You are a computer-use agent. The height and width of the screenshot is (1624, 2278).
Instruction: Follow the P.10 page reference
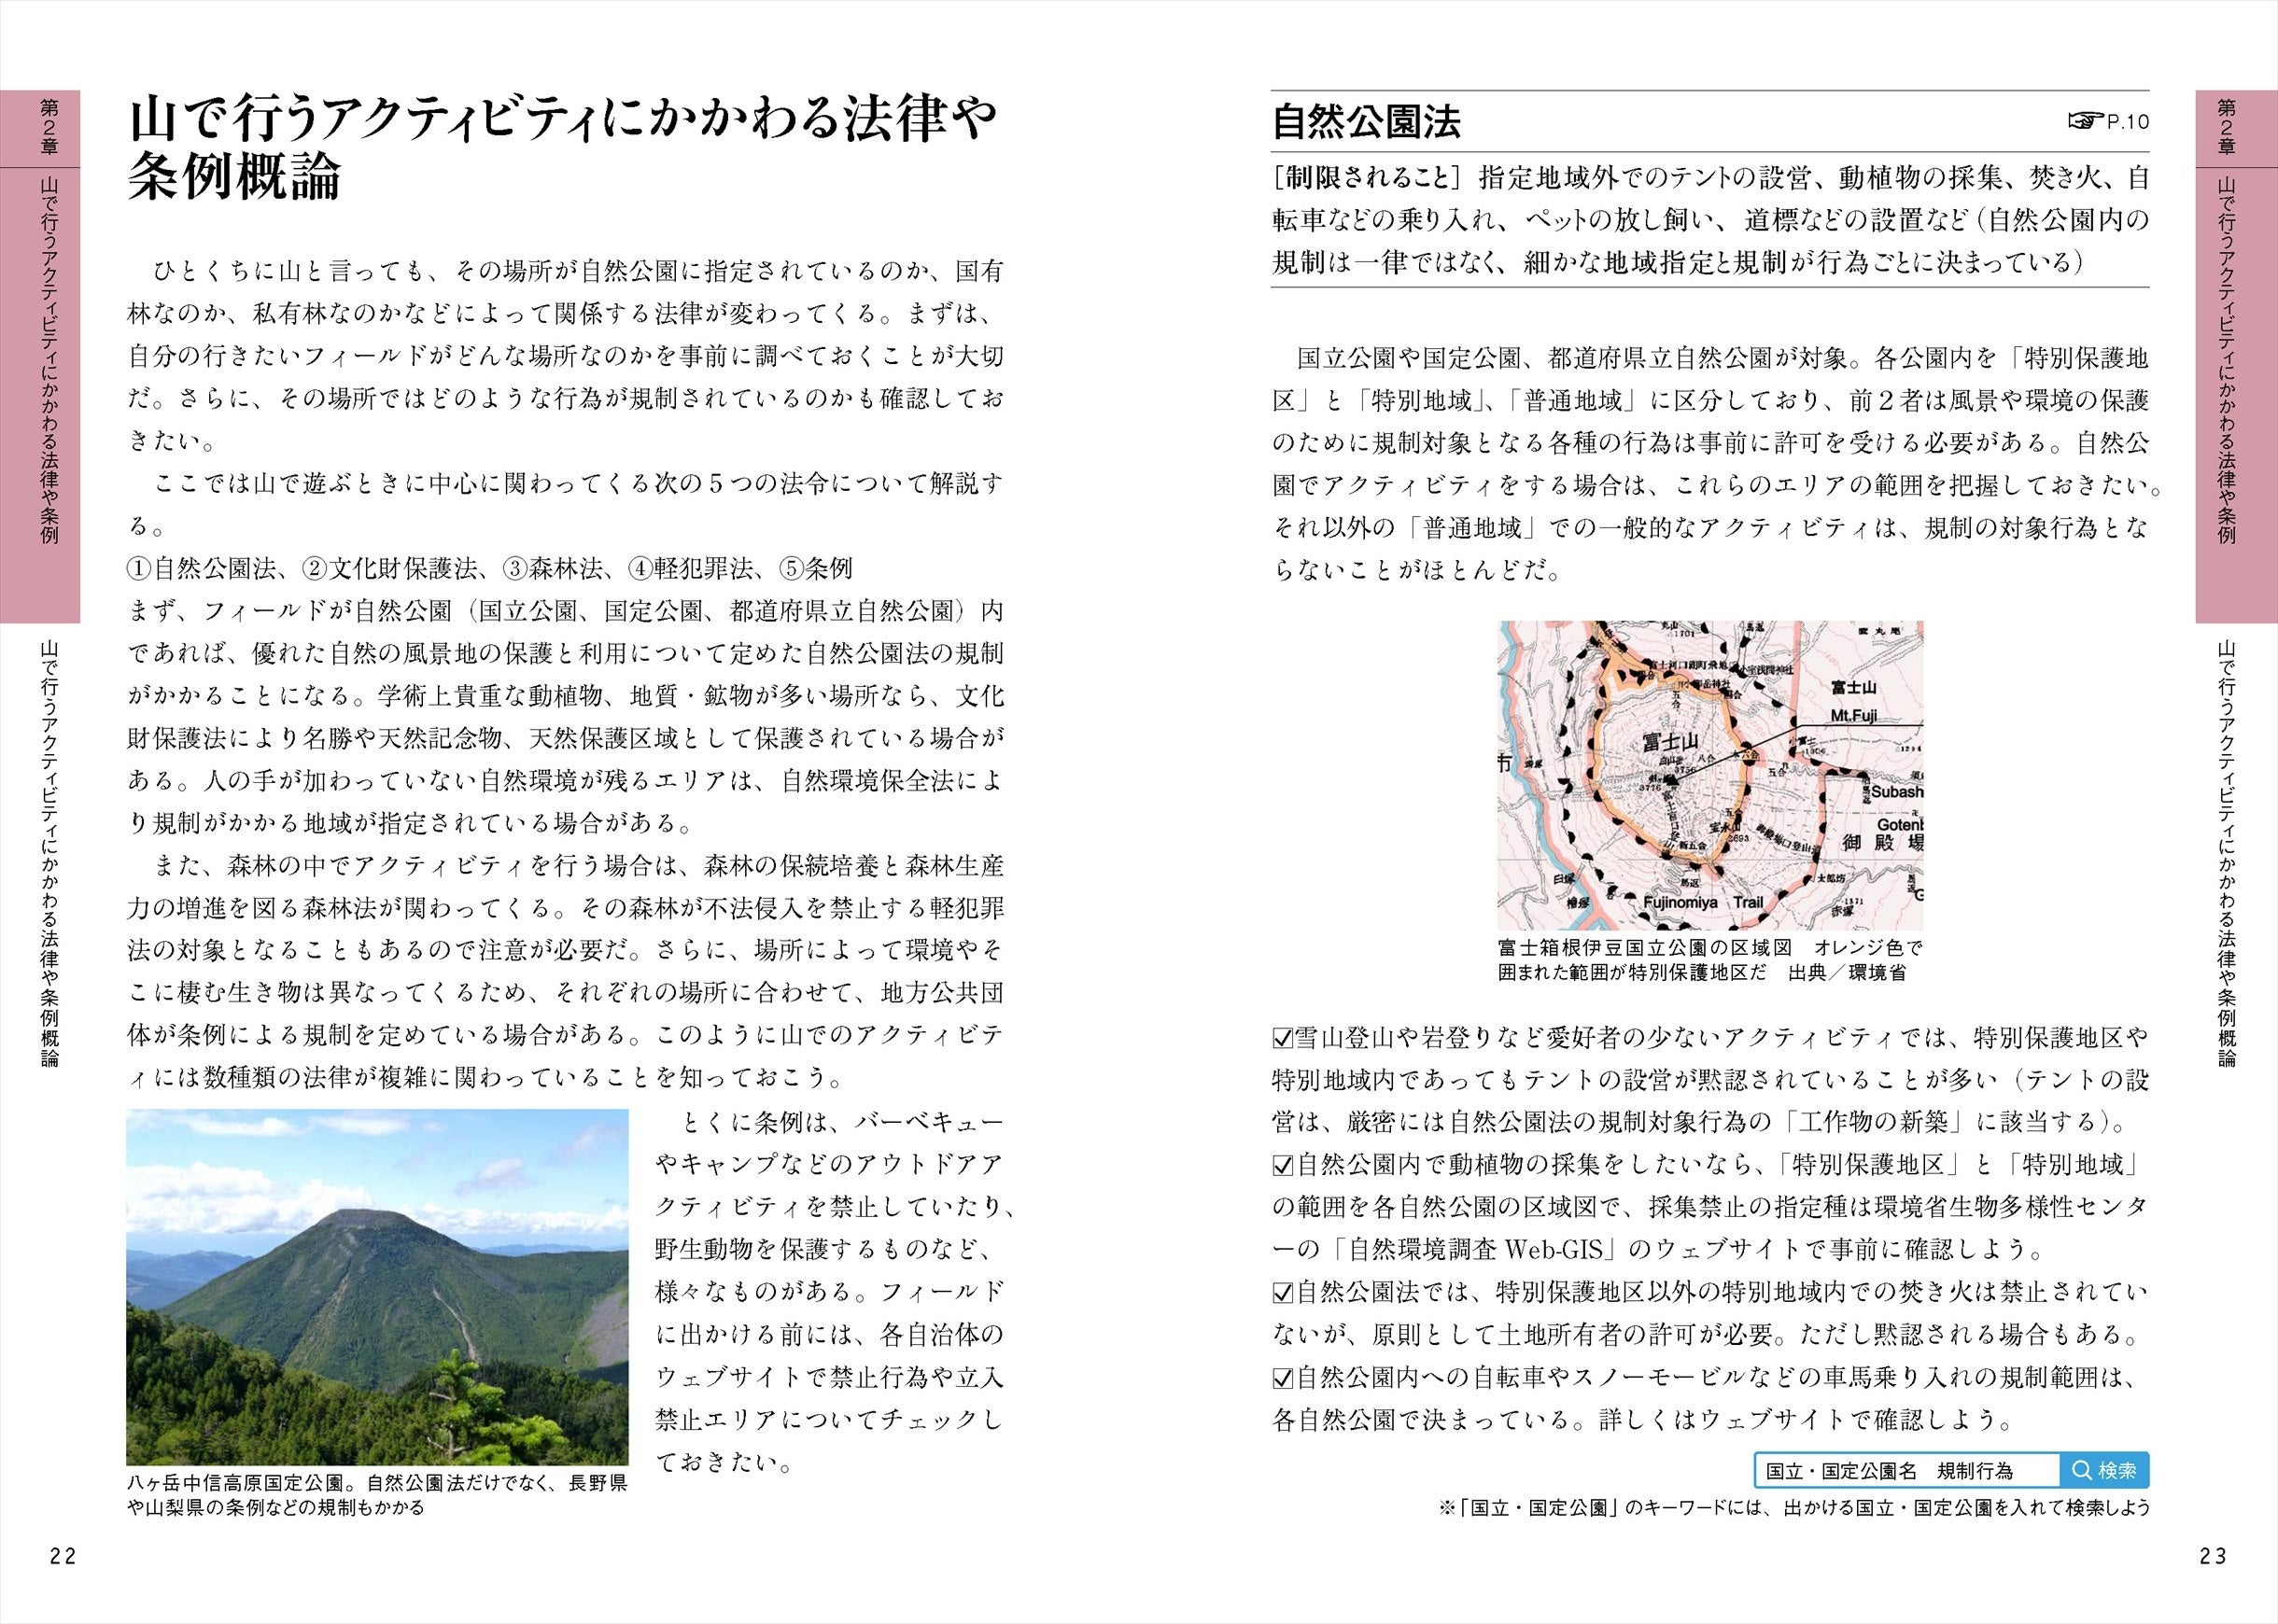(2127, 122)
